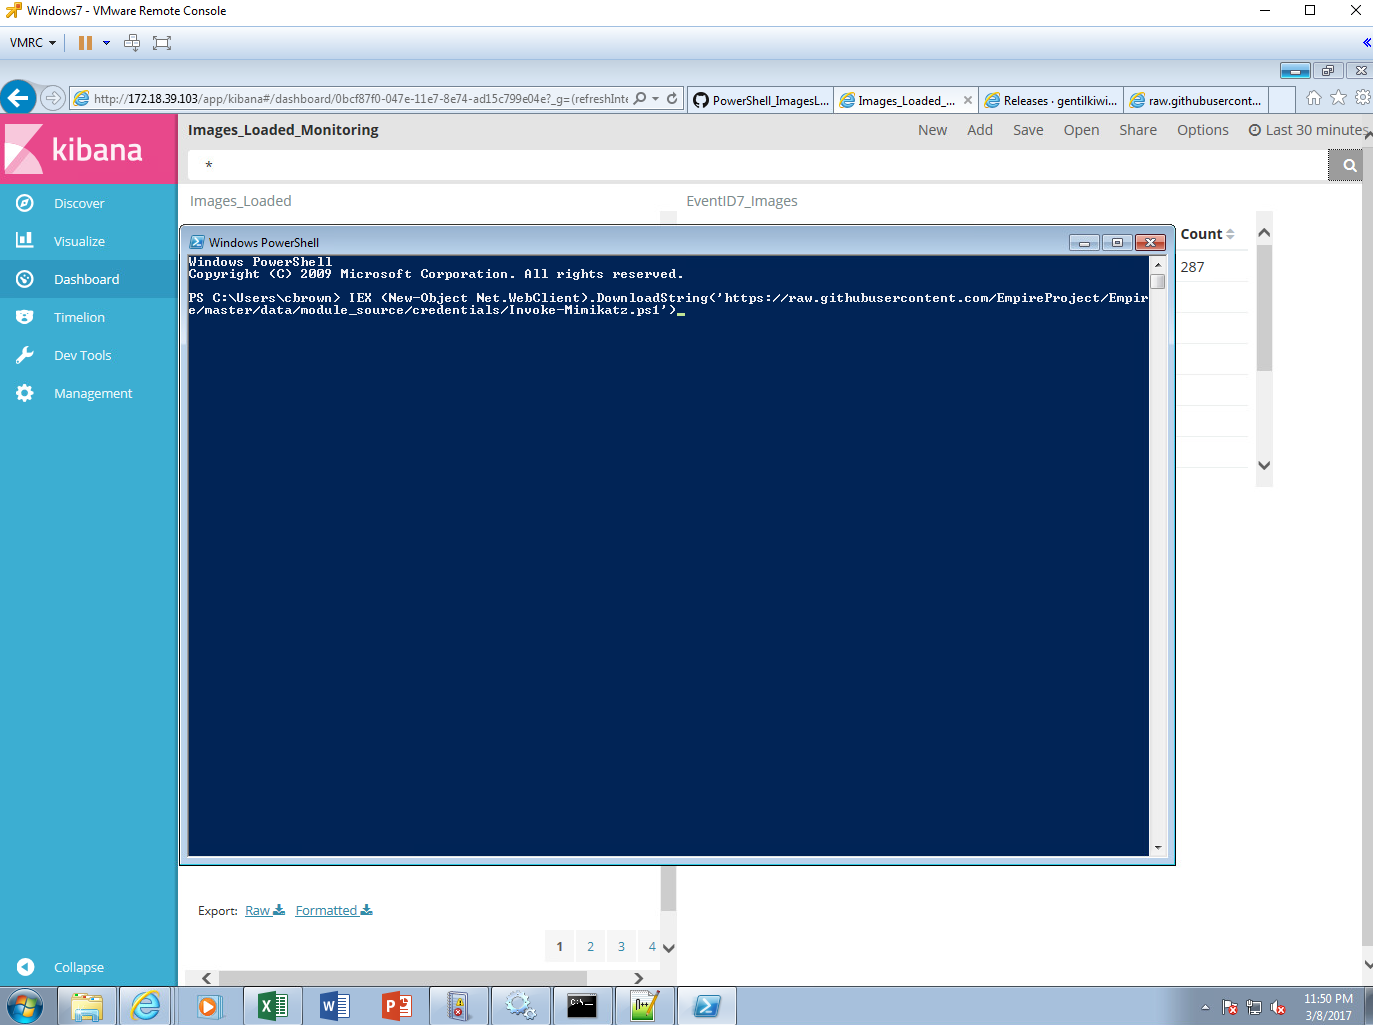Click the right arrow of horizontal scrollbar

click(639, 978)
